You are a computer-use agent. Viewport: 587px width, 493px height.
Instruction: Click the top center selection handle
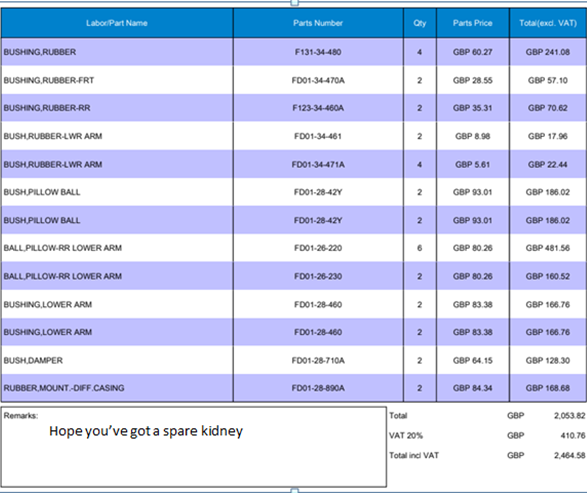tap(295, 3)
